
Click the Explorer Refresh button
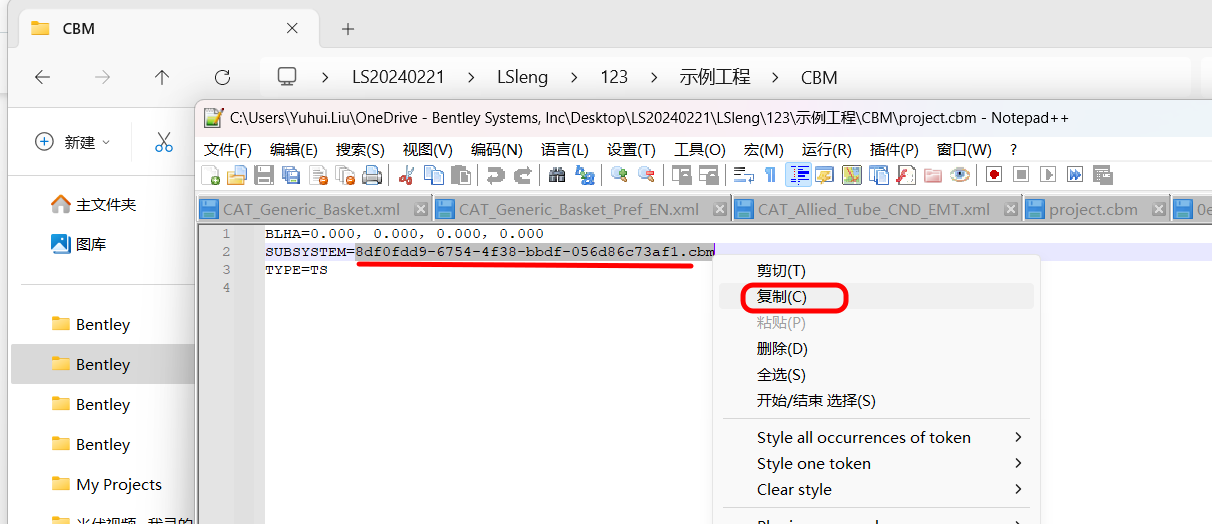[x=222, y=77]
